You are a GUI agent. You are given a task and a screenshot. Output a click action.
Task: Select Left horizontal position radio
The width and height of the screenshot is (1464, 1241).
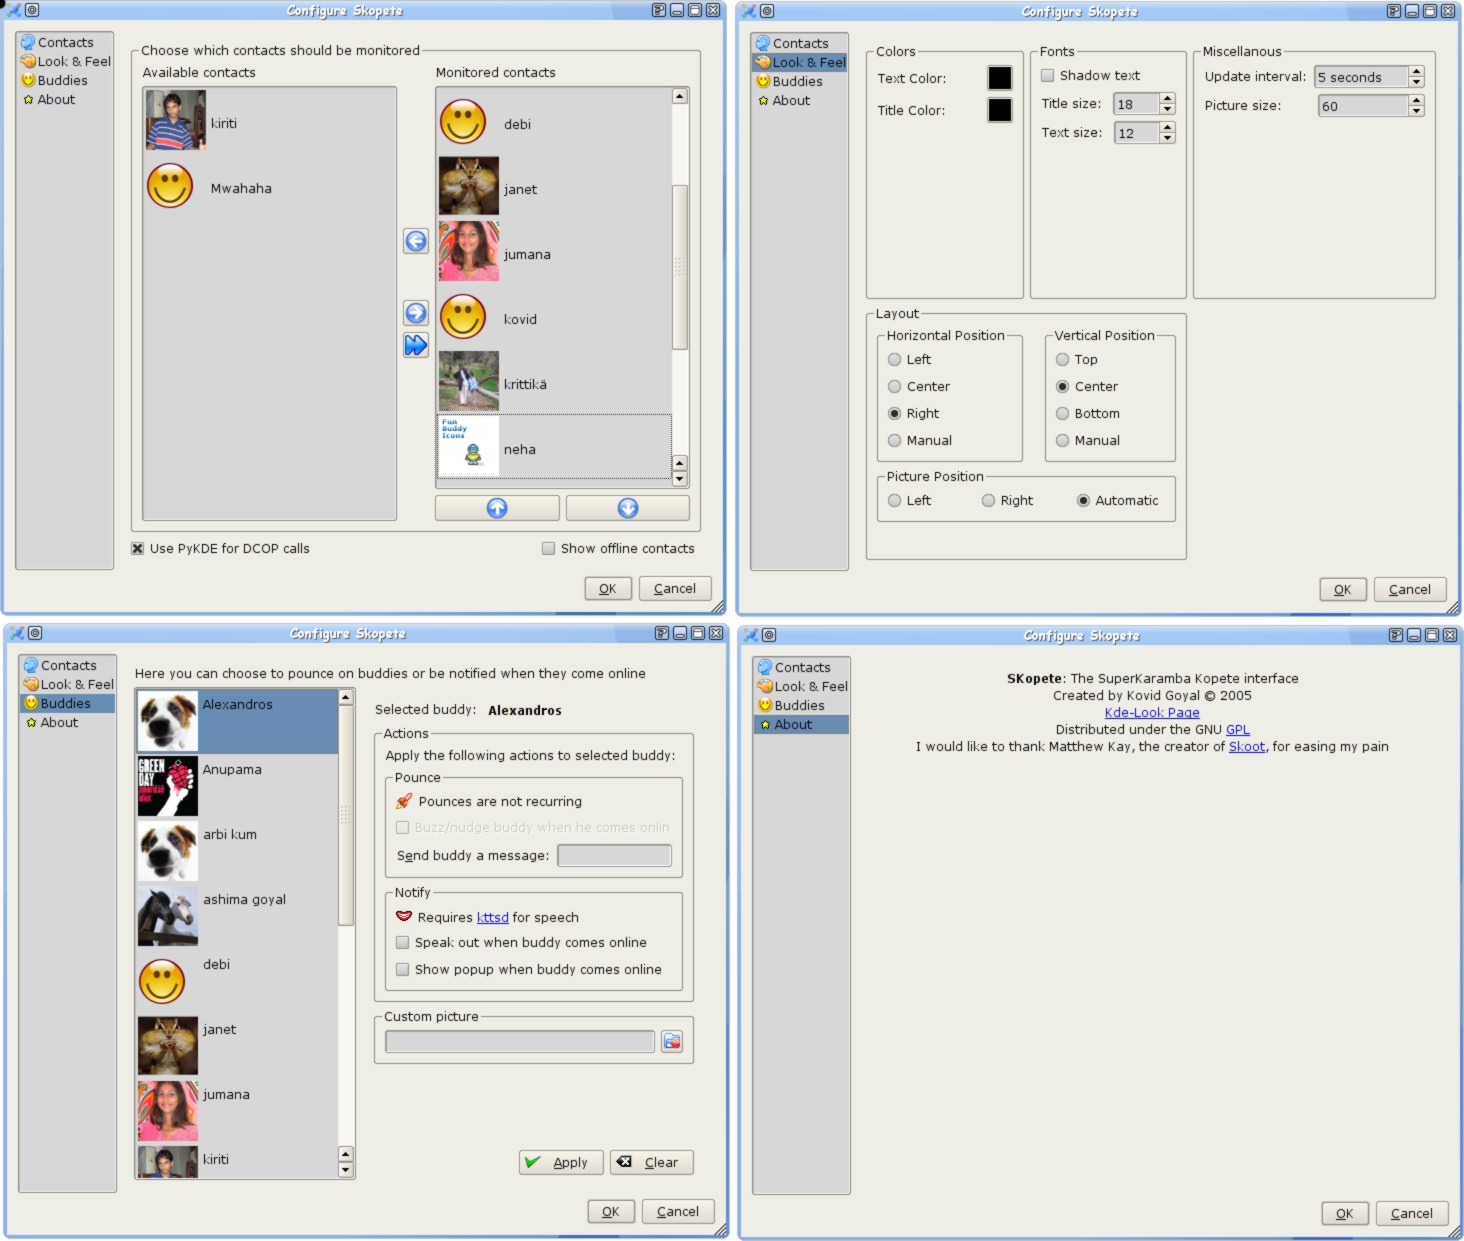[x=895, y=359]
